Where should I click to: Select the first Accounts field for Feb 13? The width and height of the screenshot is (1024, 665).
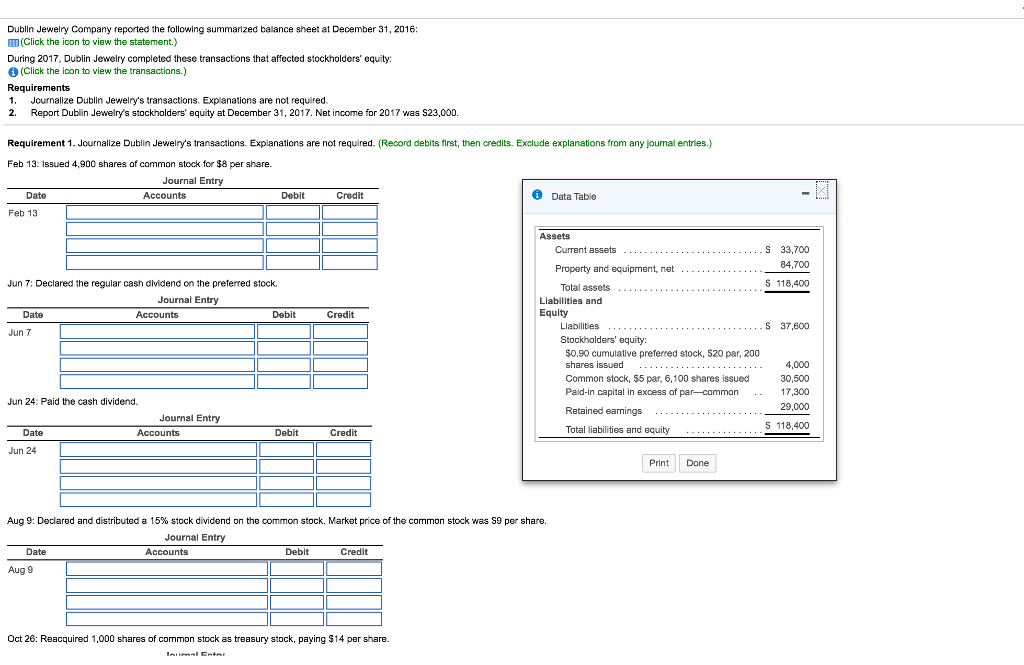tap(165, 212)
